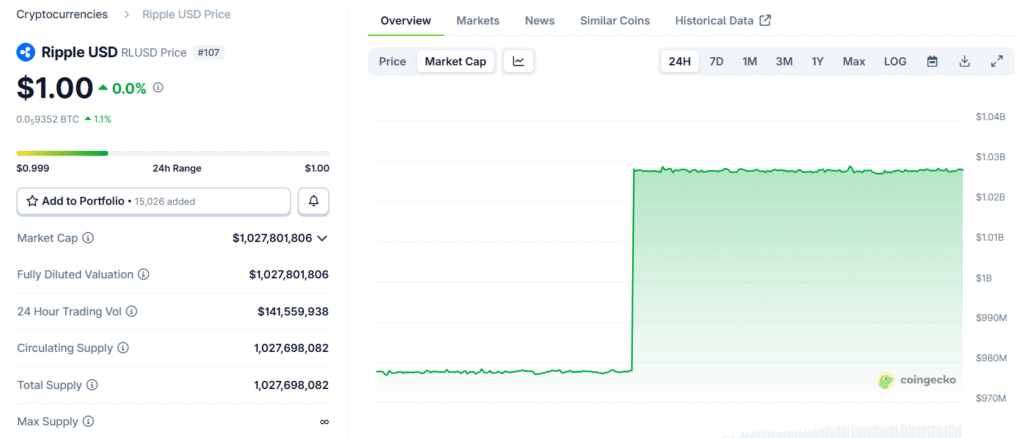The width and height of the screenshot is (1024, 438).
Task: Click the #107 rank badge
Action: click(209, 53)
